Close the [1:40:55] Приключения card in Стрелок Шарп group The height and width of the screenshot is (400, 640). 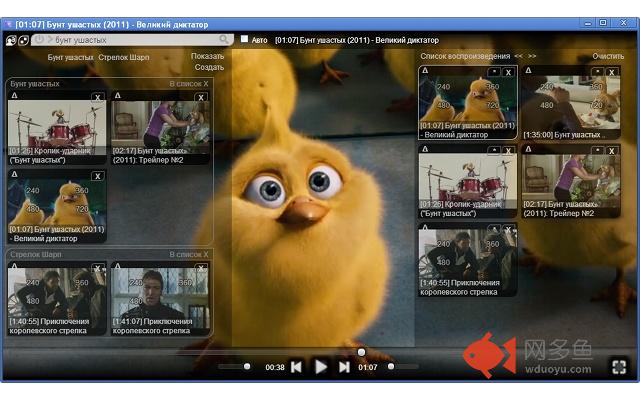tap(98, 268)
